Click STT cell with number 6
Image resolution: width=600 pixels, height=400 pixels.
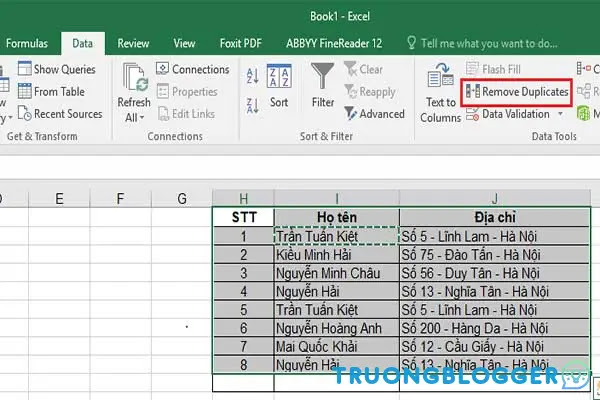(243, 328)
